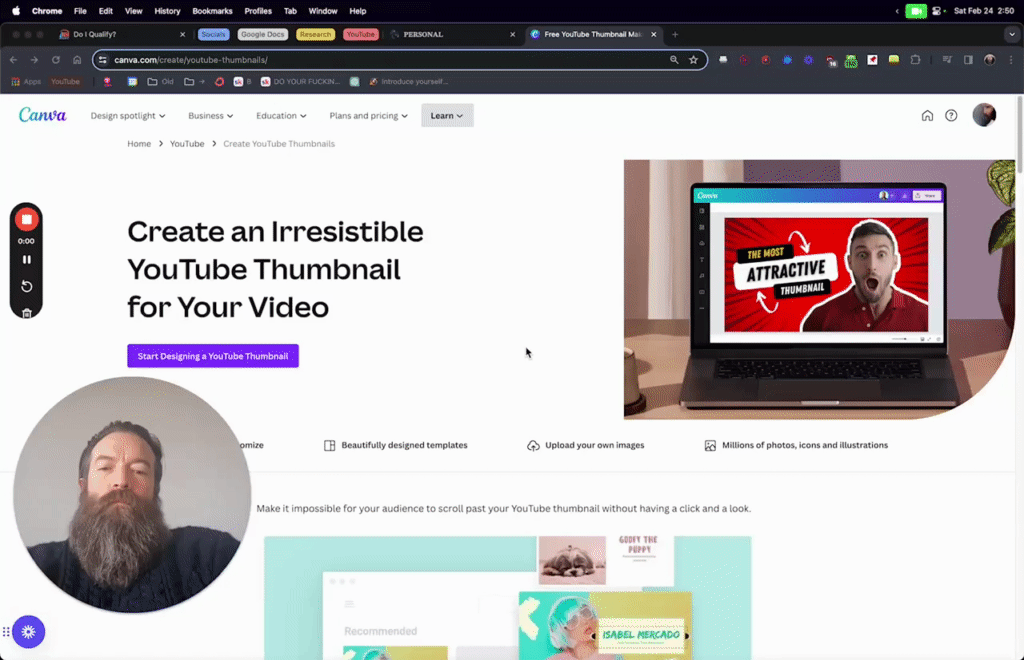
Task: Open the Design spotlight dropdown
Action: pyautogui.click(x=128, y=116)
